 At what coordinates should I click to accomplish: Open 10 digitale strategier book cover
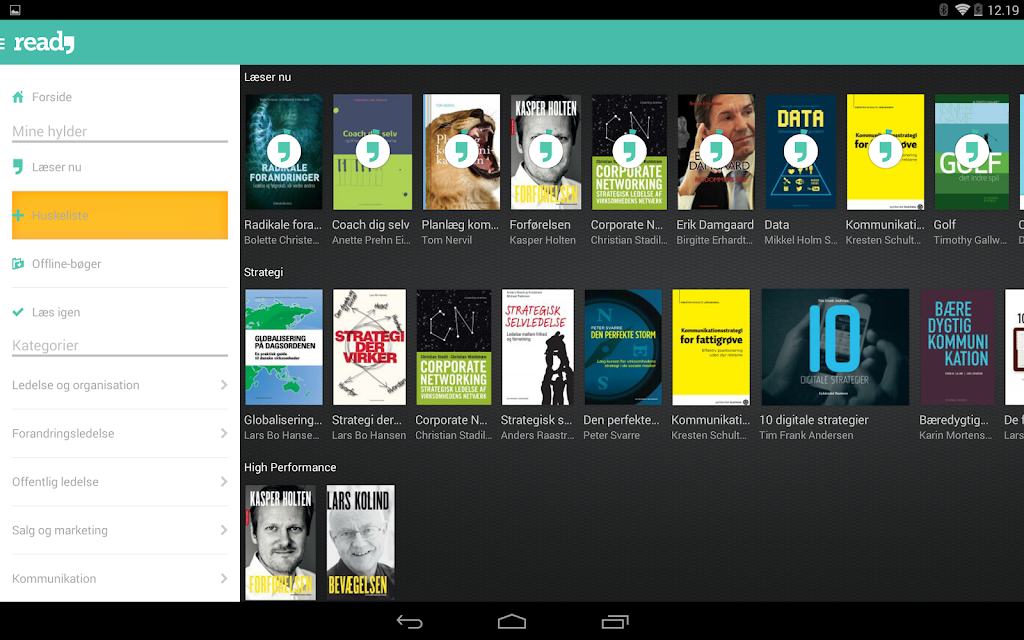835,347
